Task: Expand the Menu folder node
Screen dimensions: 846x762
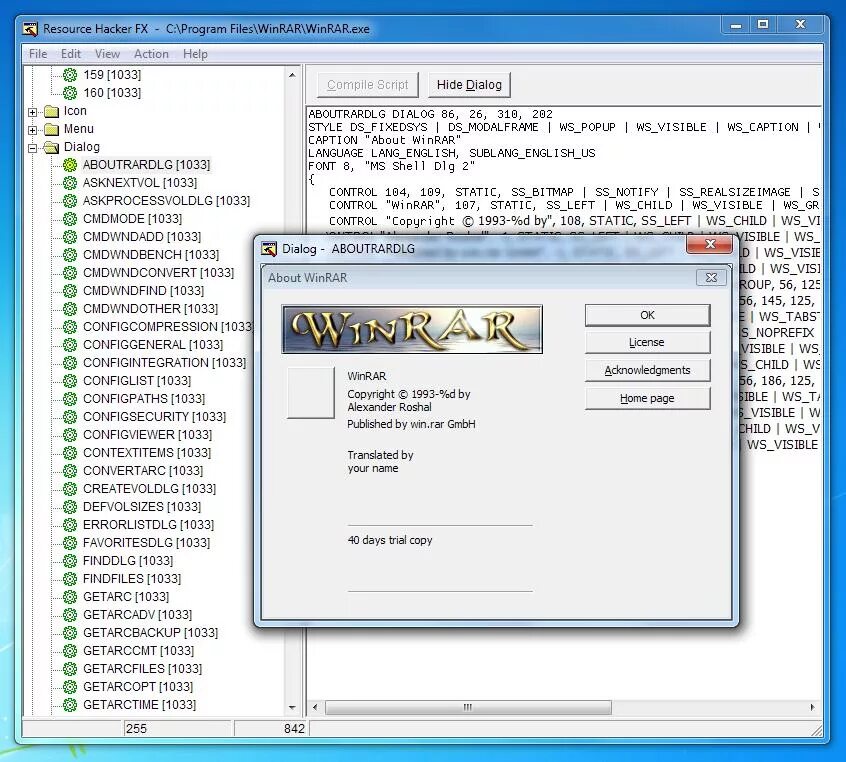Action: (x=33, y=130)
